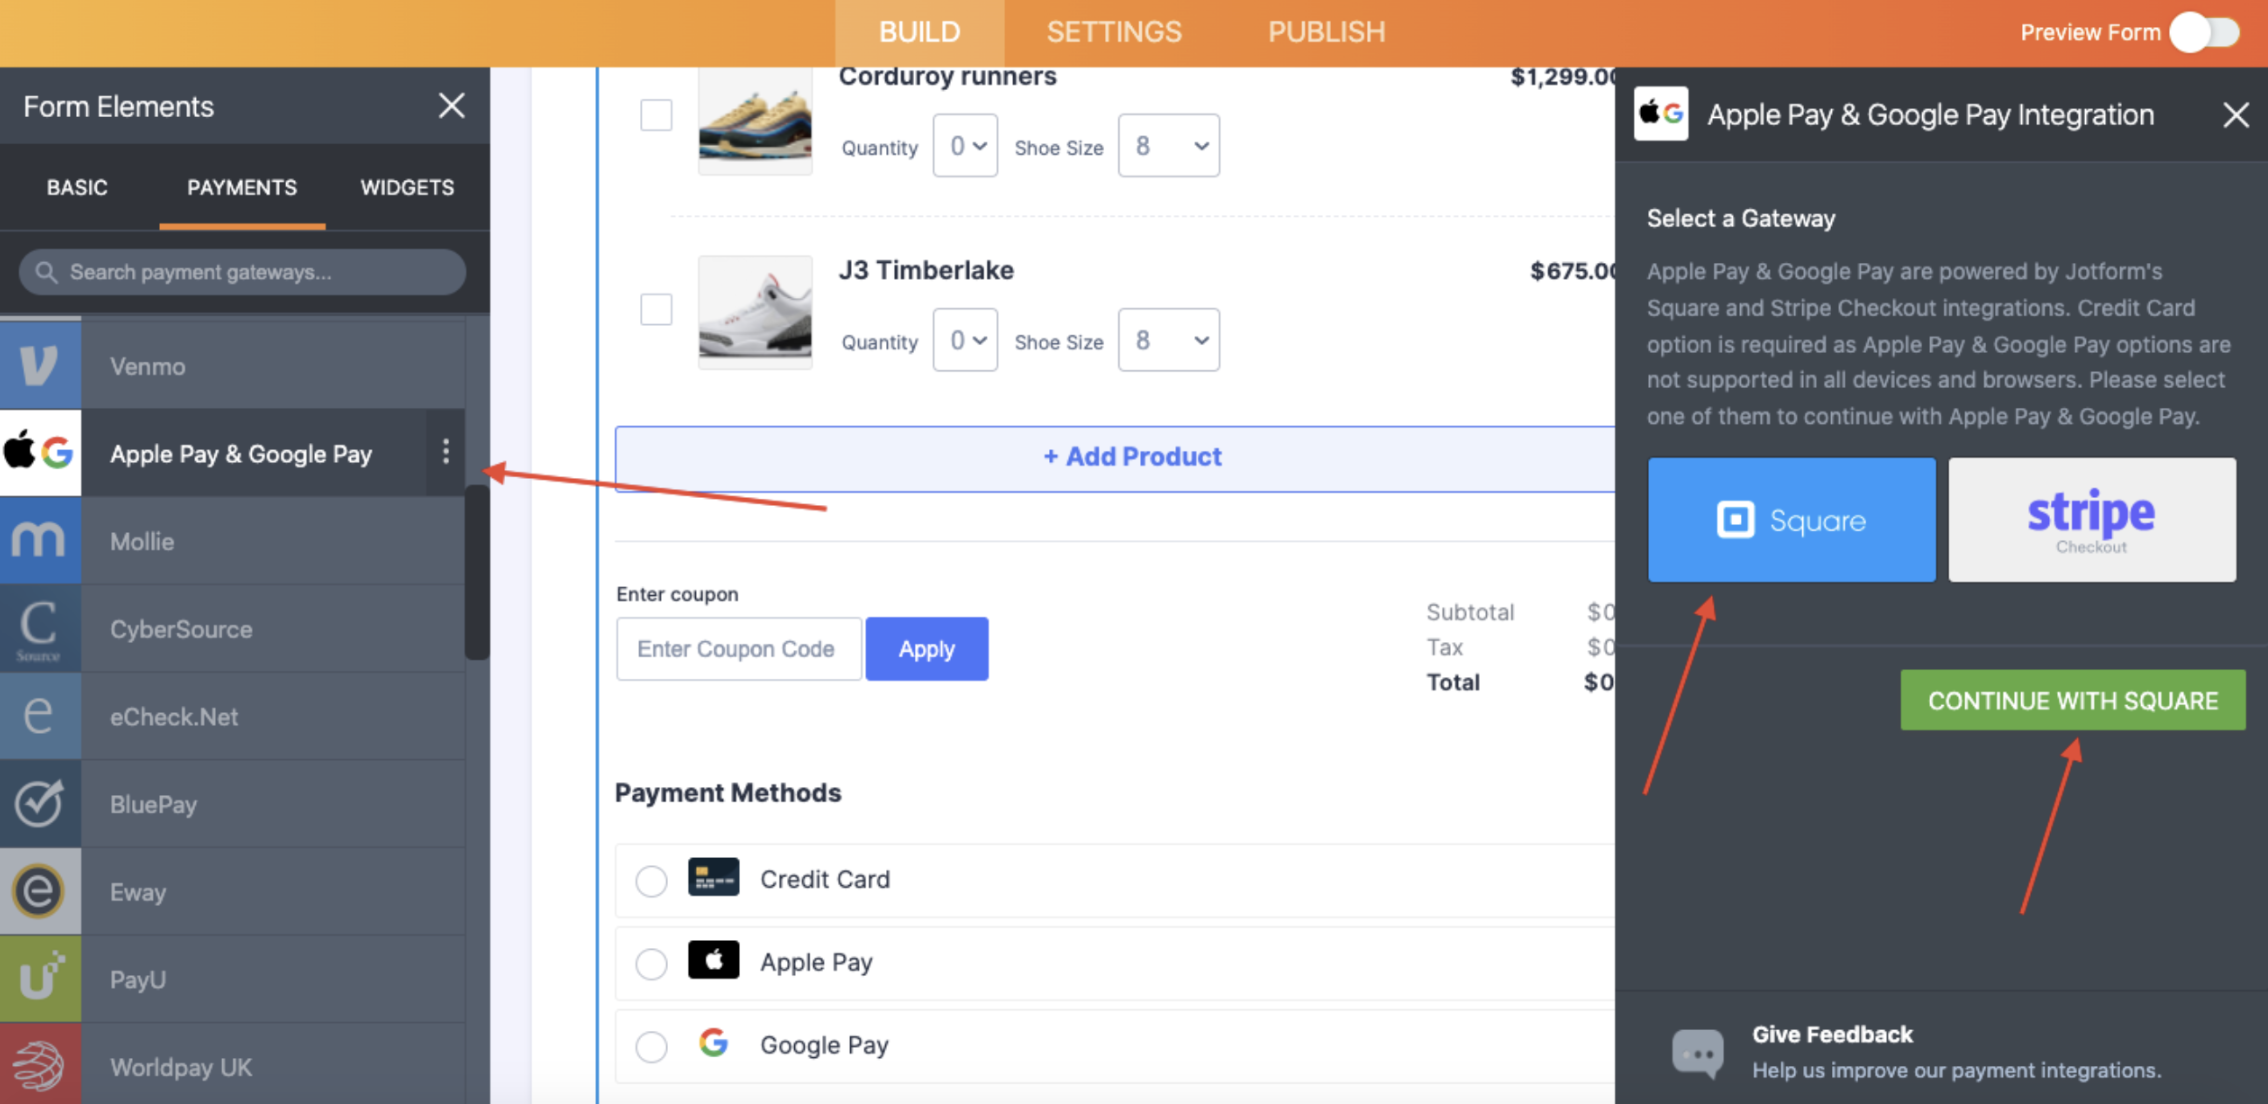Screen dimensions: 2268x1104
Task: Pick the eCheck.Net gateway icon
Action: (x=40, y=716)
